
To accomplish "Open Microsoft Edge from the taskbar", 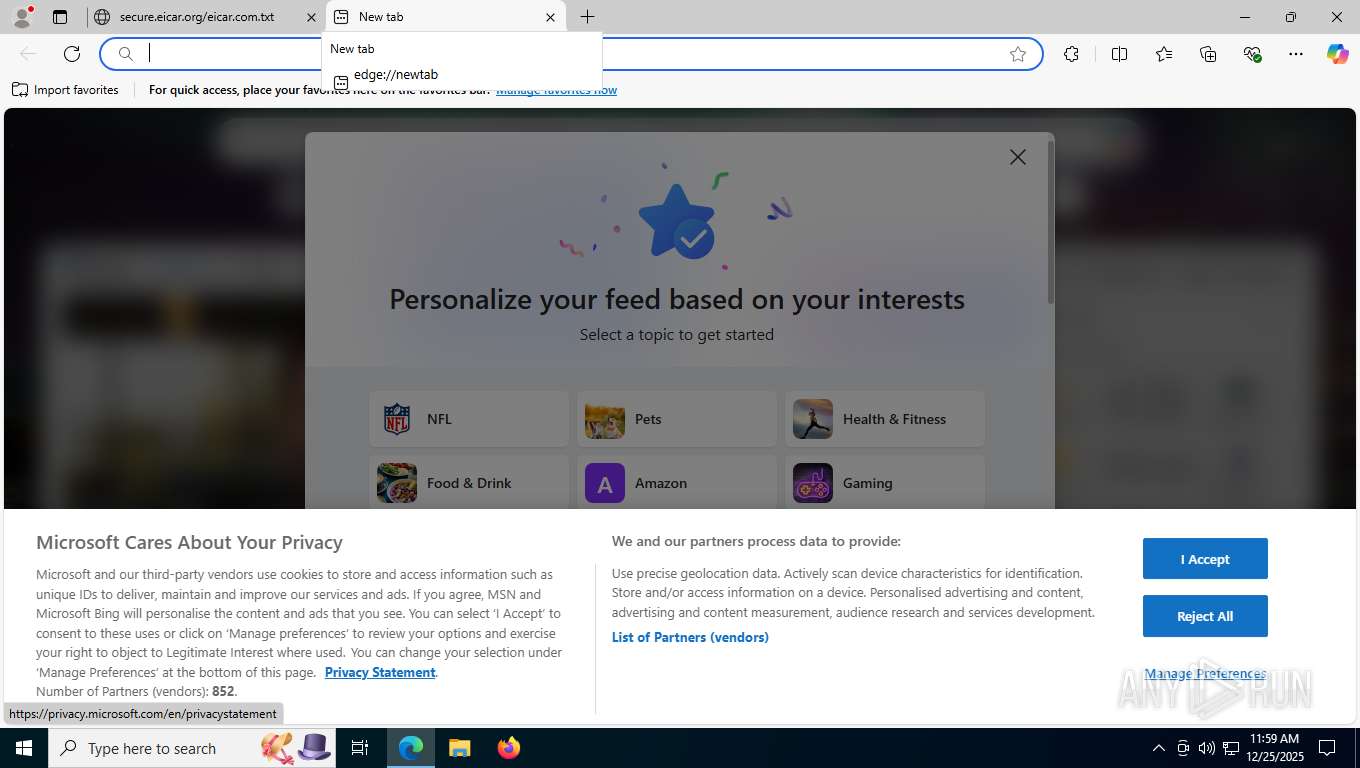I will coord(411,748).
